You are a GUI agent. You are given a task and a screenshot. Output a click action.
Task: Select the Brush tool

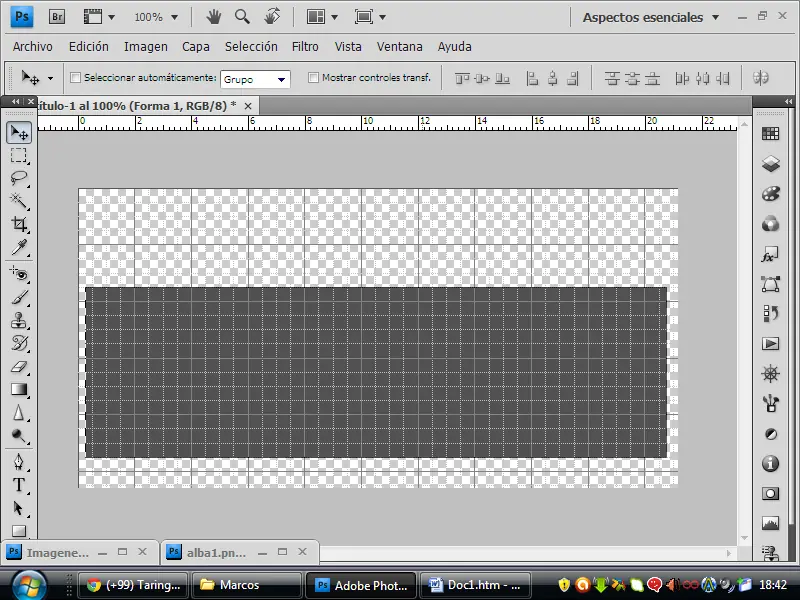click(x=19, y=297)
